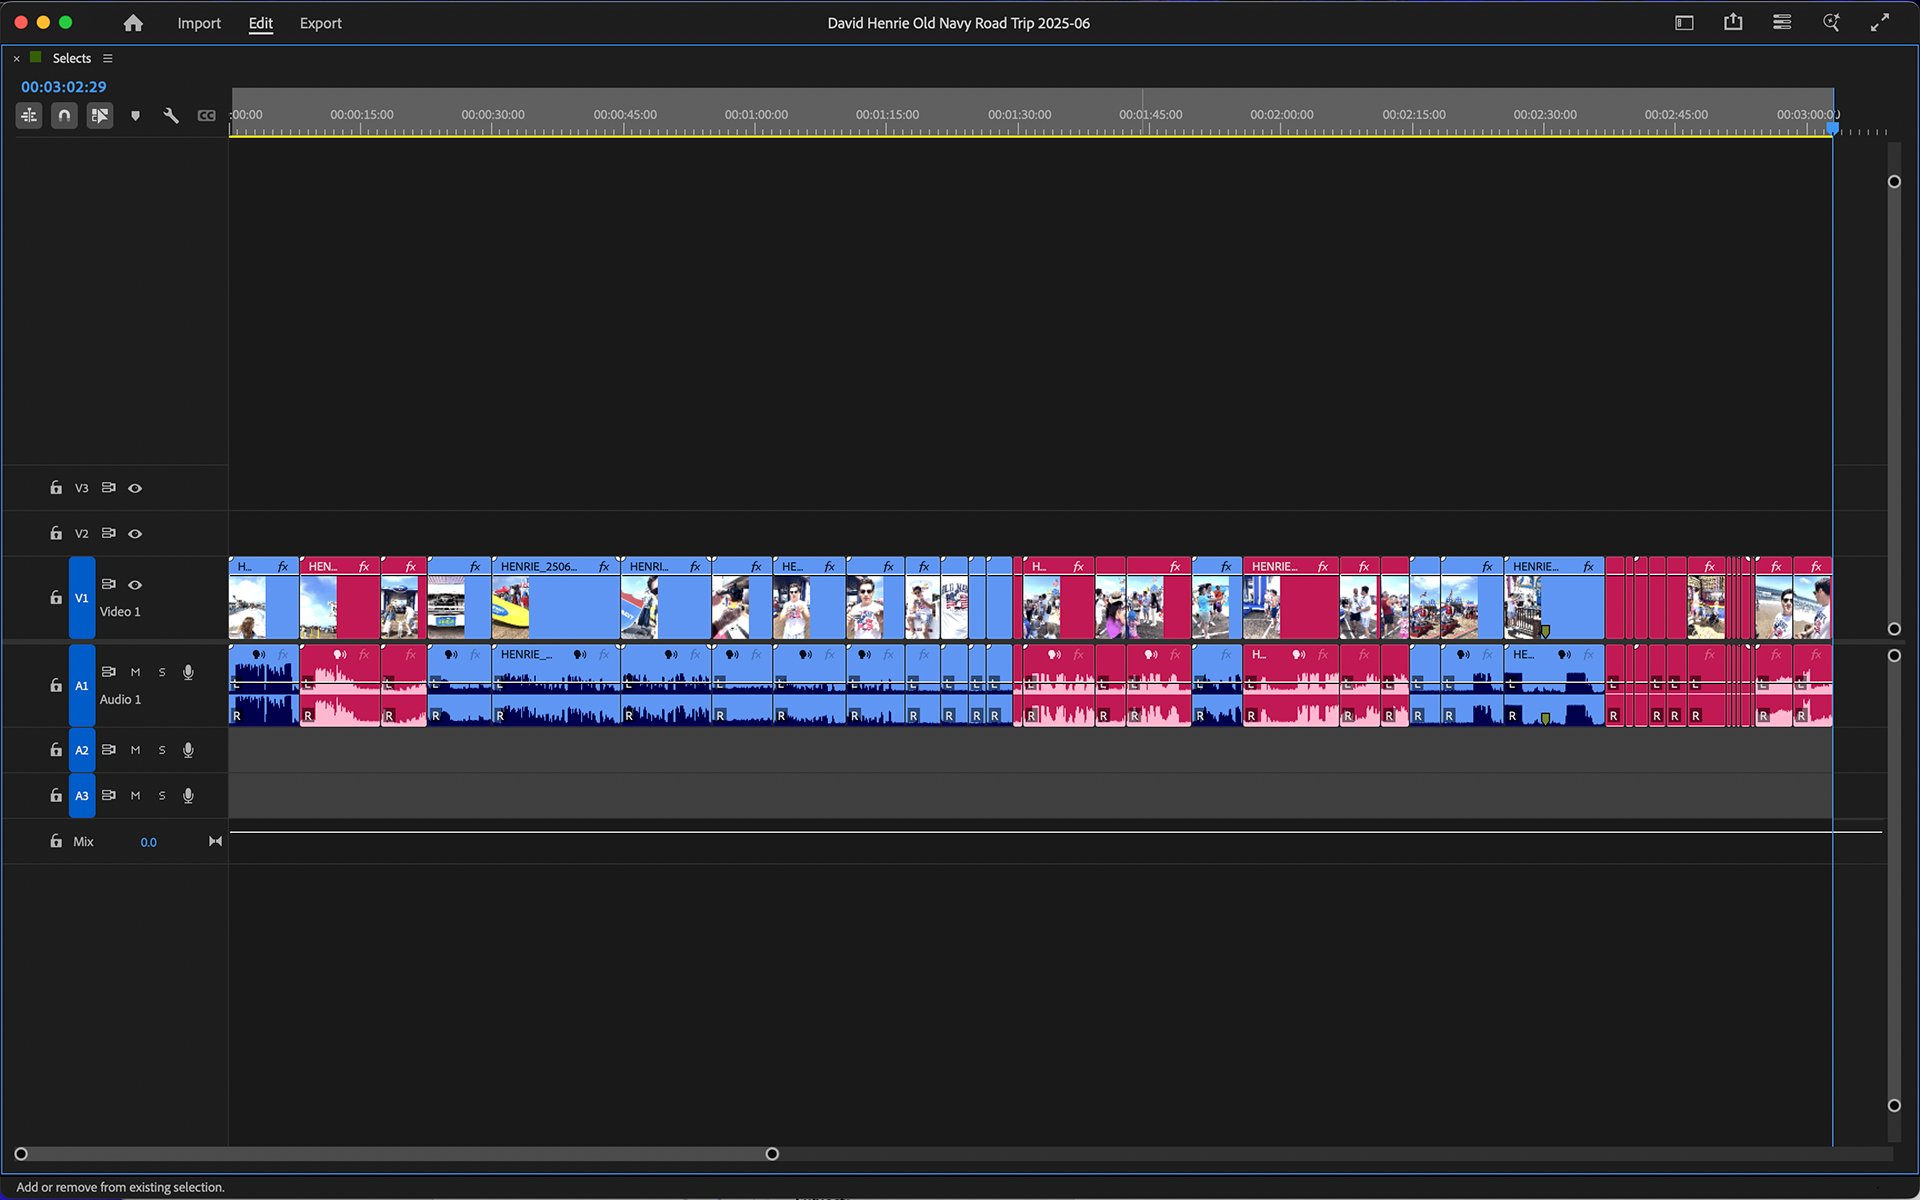Viewport: 1920px width, 1200px height.
Task: Open the Export tab
Action: (320, 23)
